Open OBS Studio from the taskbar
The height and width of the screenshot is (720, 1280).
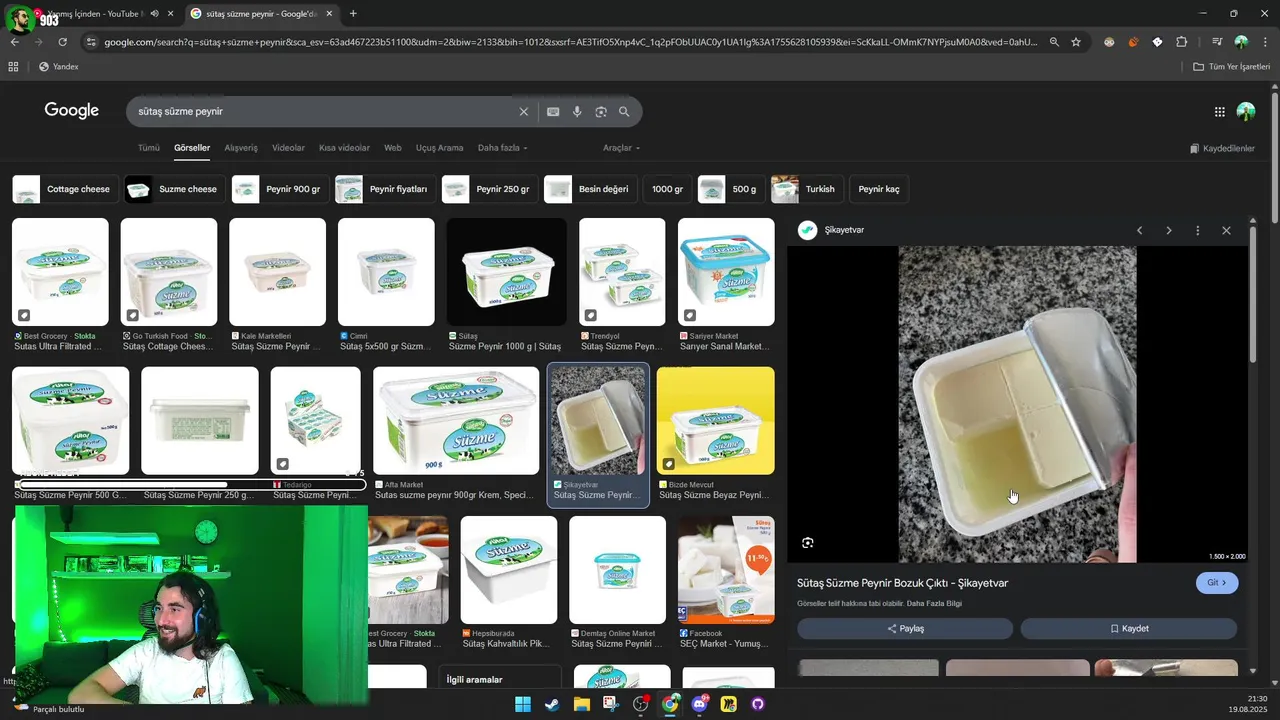click(x=640, y=704)
